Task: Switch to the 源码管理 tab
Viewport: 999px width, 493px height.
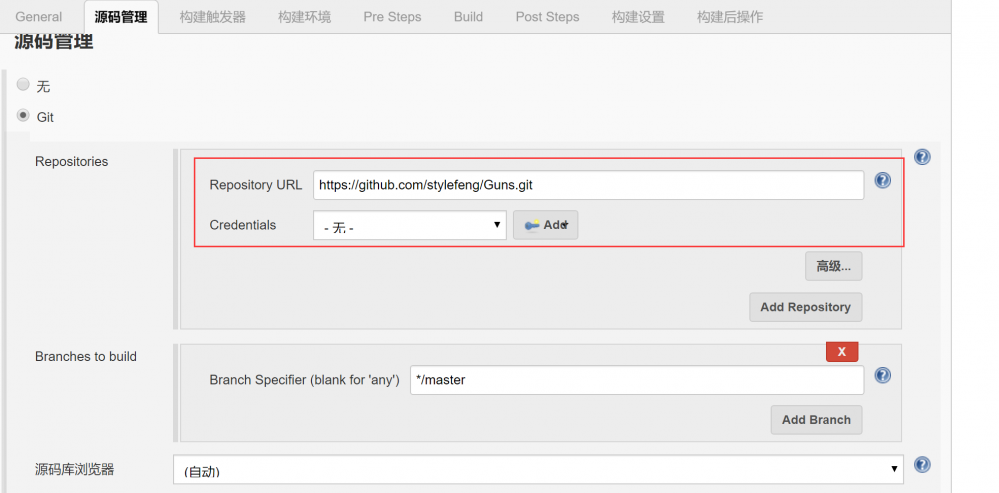Action: click(x=121, y=17)
